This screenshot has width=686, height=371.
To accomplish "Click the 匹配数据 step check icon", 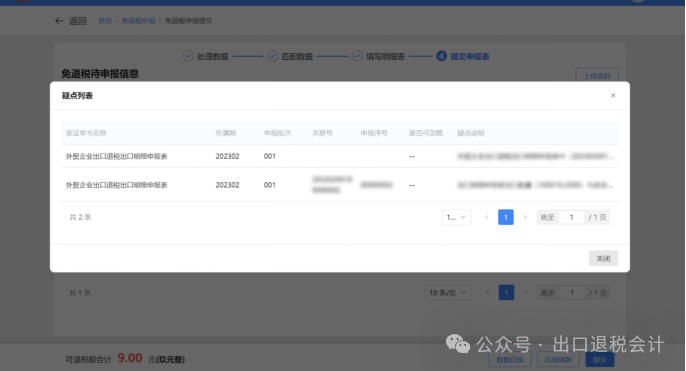I will 273,56.
